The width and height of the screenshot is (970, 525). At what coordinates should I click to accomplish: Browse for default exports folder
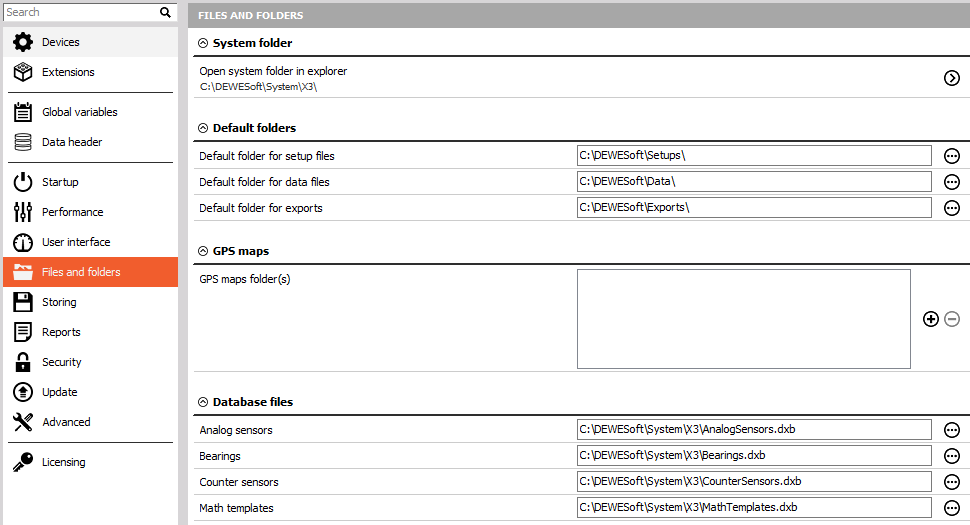tap(951, 208)
